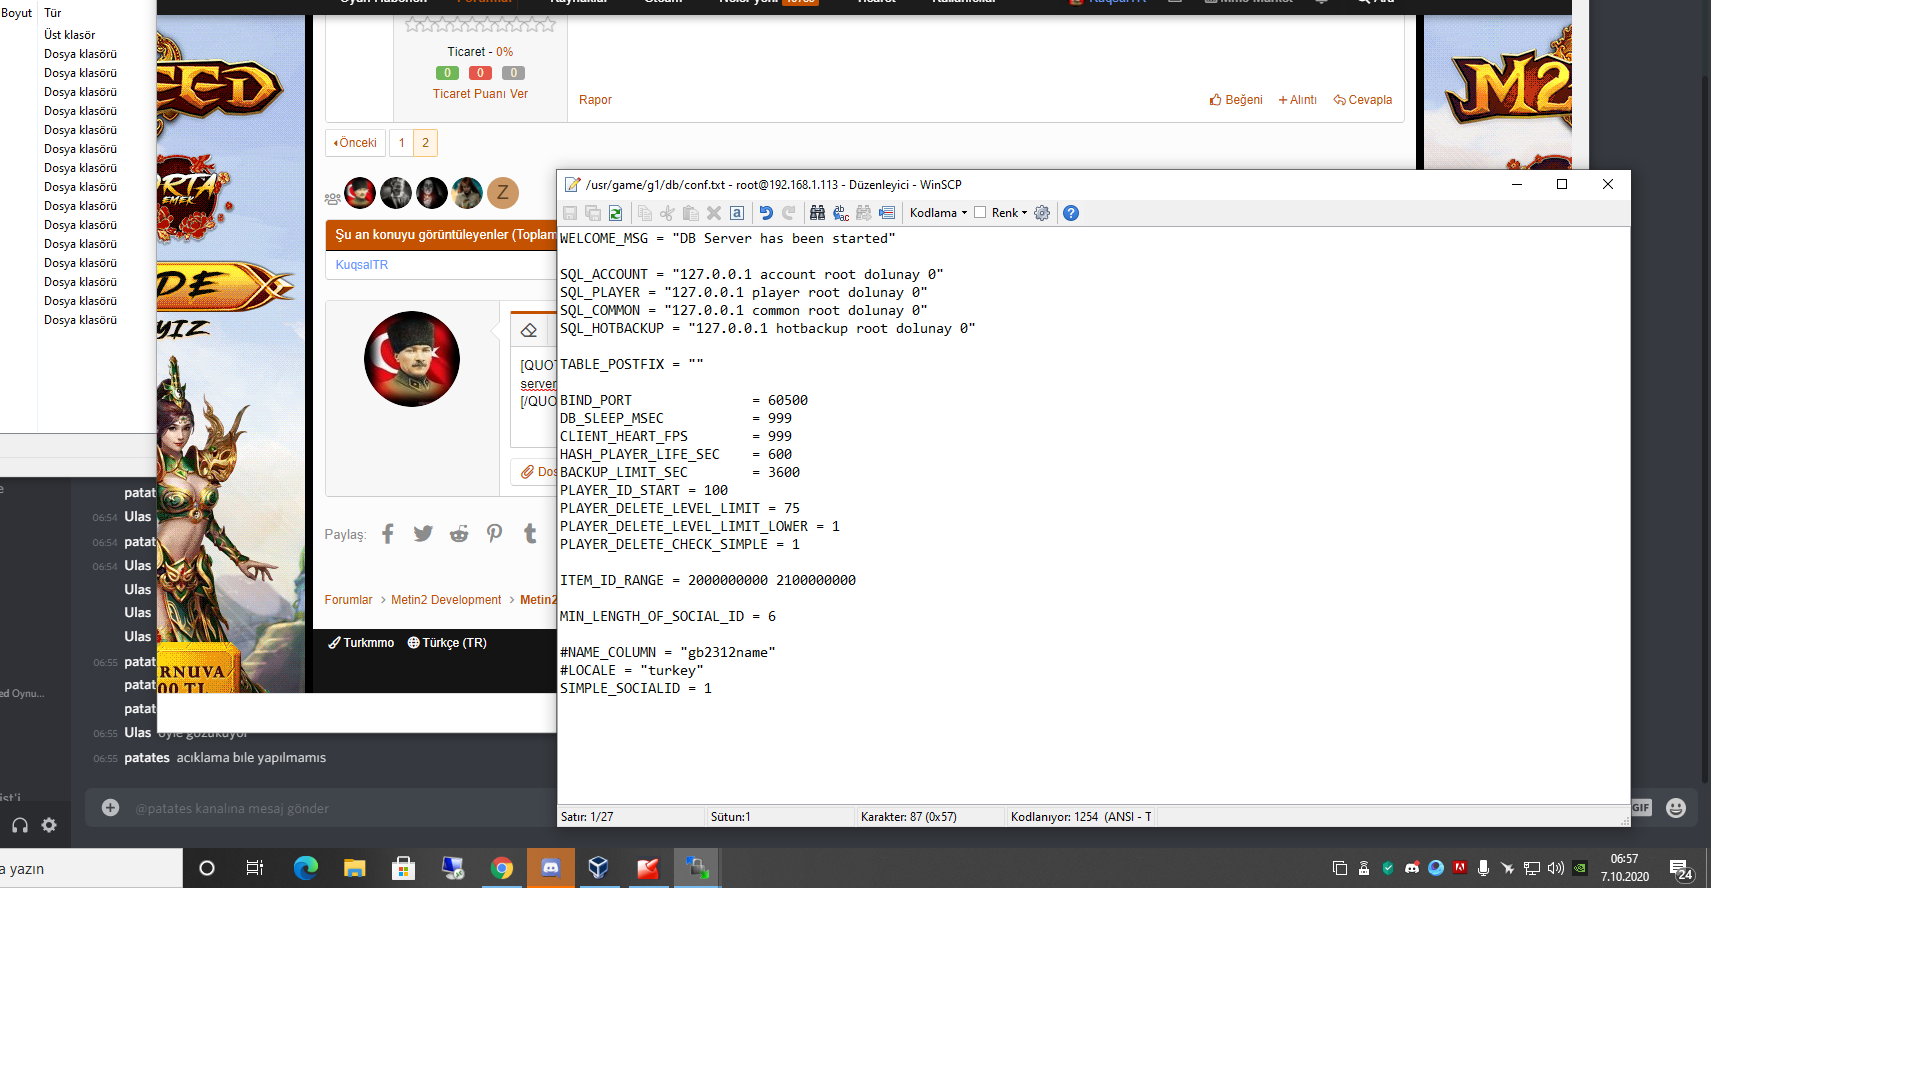Open WinSCP editor help icon

click(x=1071, y=213)
